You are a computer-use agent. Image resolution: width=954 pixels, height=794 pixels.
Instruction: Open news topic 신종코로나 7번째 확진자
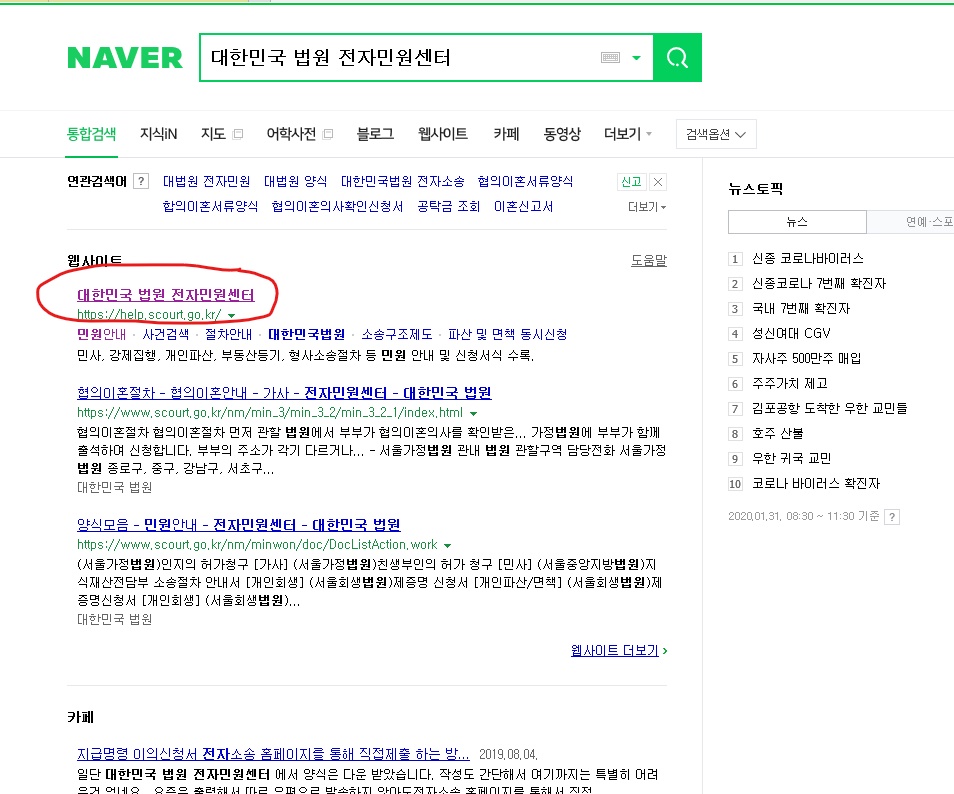(x=819, y=284)
